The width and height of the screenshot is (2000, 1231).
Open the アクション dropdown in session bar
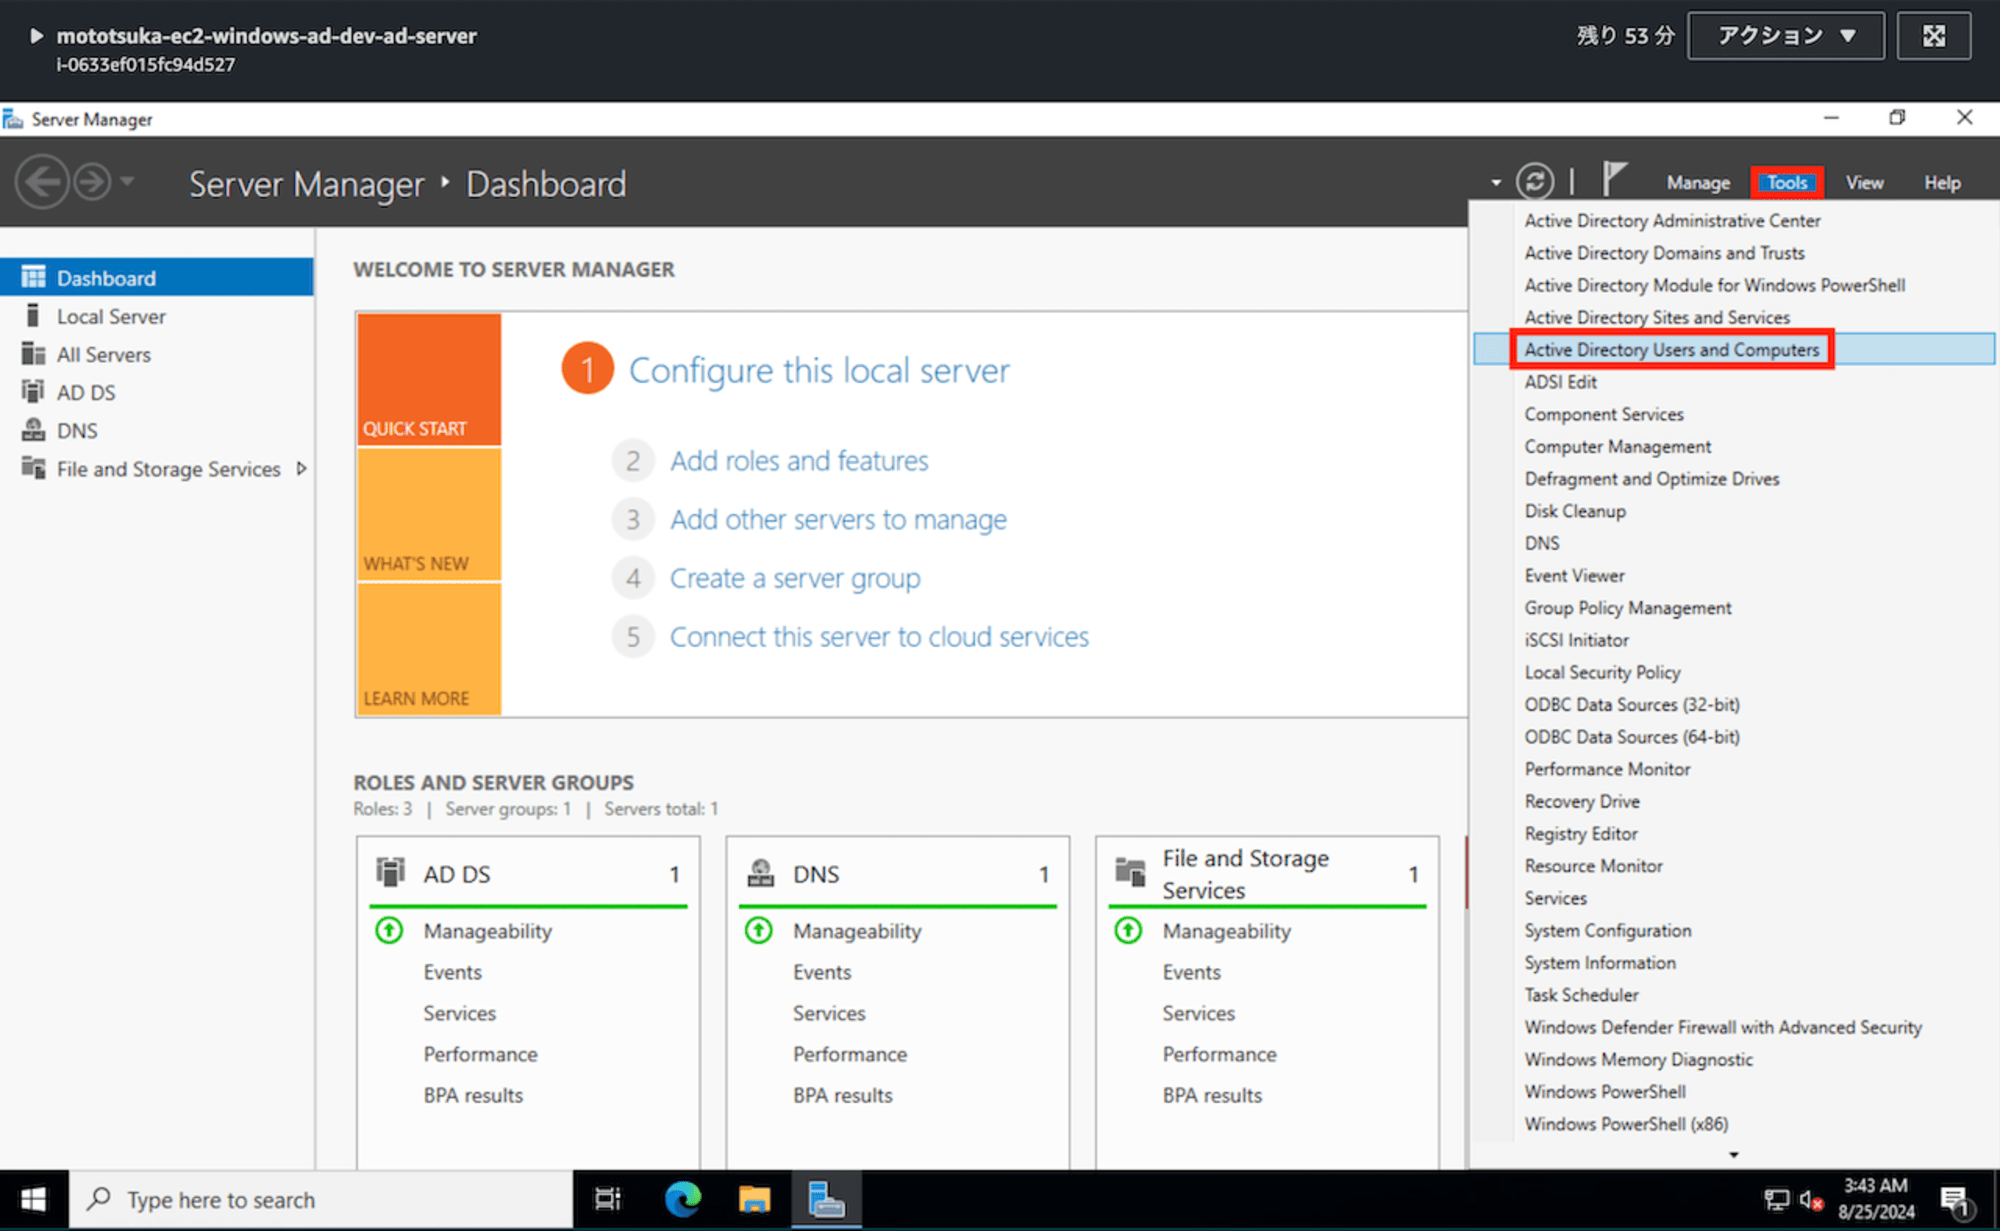click(1786, 36)
